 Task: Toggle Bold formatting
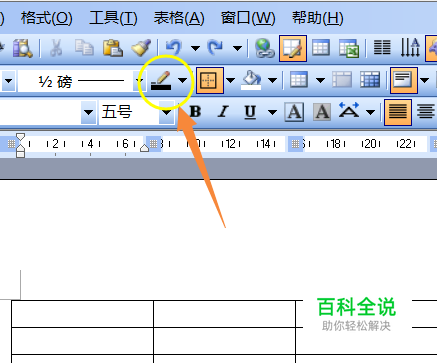(195, 112)
